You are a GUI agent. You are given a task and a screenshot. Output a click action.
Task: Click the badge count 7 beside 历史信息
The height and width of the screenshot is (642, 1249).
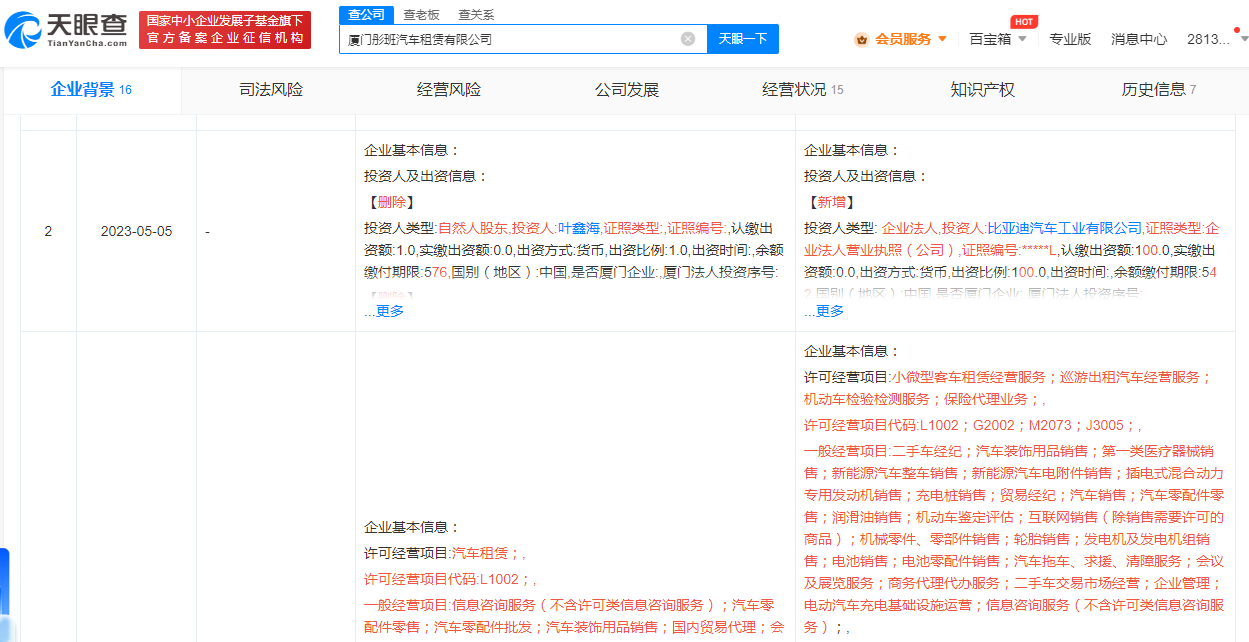pyautogui.click(x=1193, y=90)
